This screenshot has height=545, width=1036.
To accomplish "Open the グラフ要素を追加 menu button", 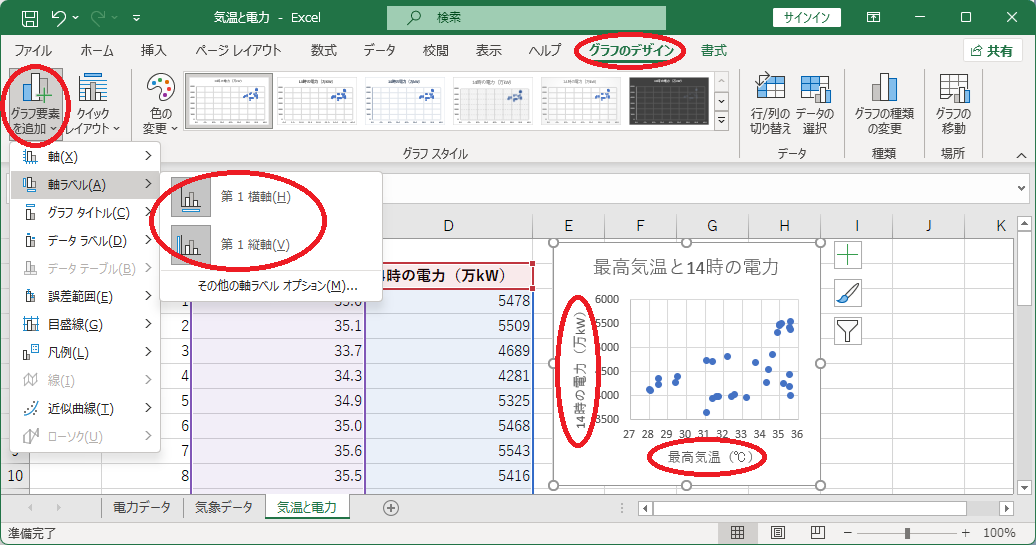I will 36,103.
